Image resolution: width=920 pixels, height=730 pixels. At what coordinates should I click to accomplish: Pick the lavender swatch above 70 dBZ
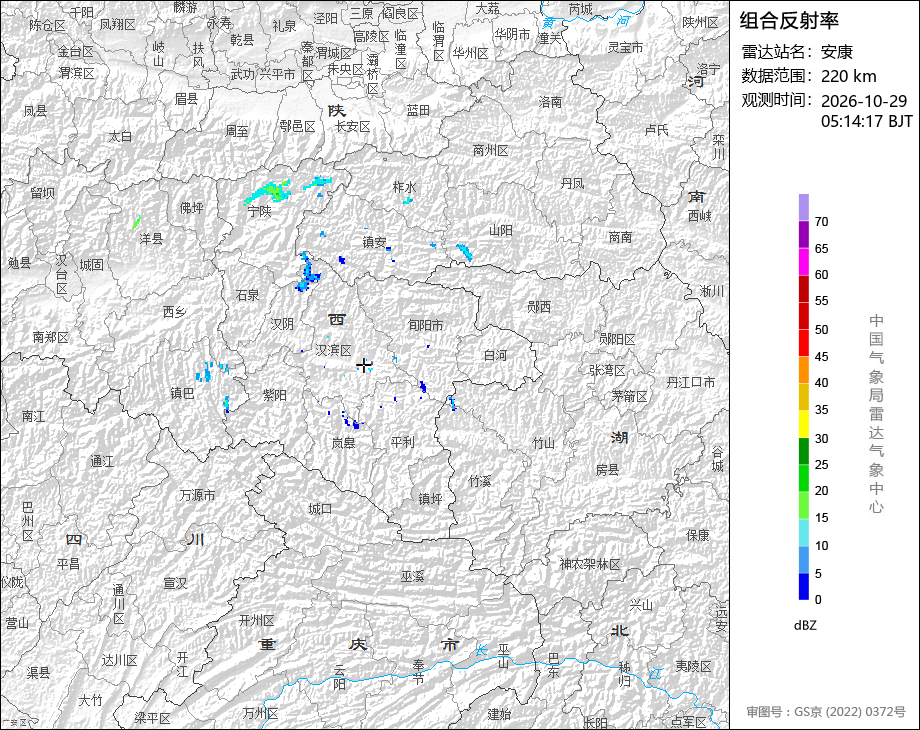[x=804, y=207]
